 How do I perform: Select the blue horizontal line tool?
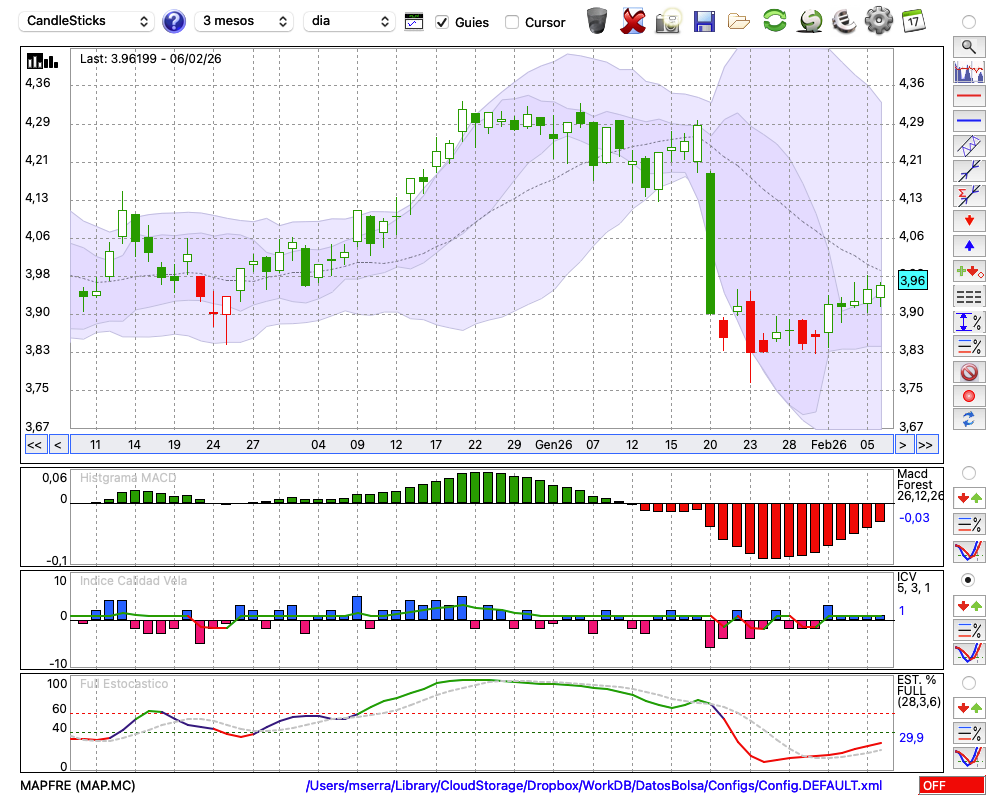pos(969,121)
